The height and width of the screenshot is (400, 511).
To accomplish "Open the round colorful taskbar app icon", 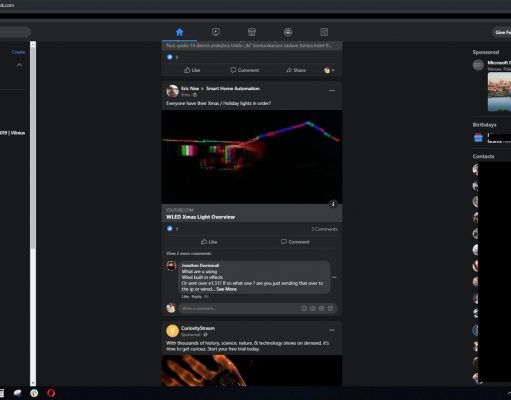I will [34, 393].
